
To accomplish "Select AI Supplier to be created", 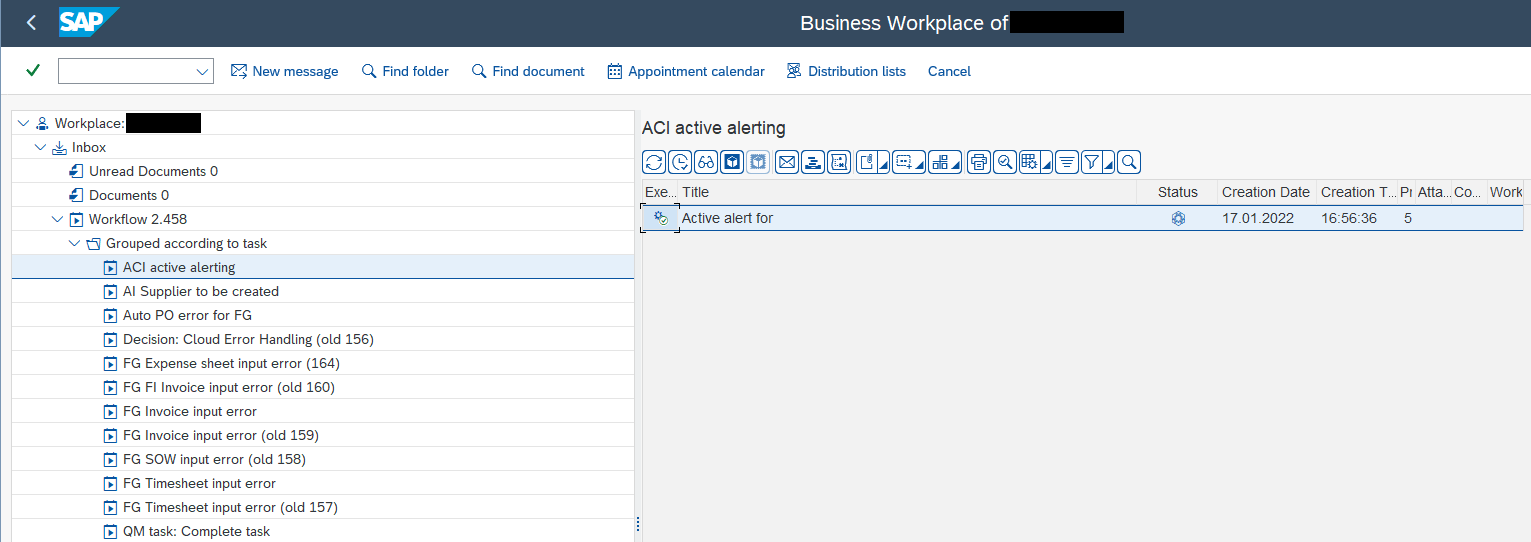I will (x=201, y=291).
